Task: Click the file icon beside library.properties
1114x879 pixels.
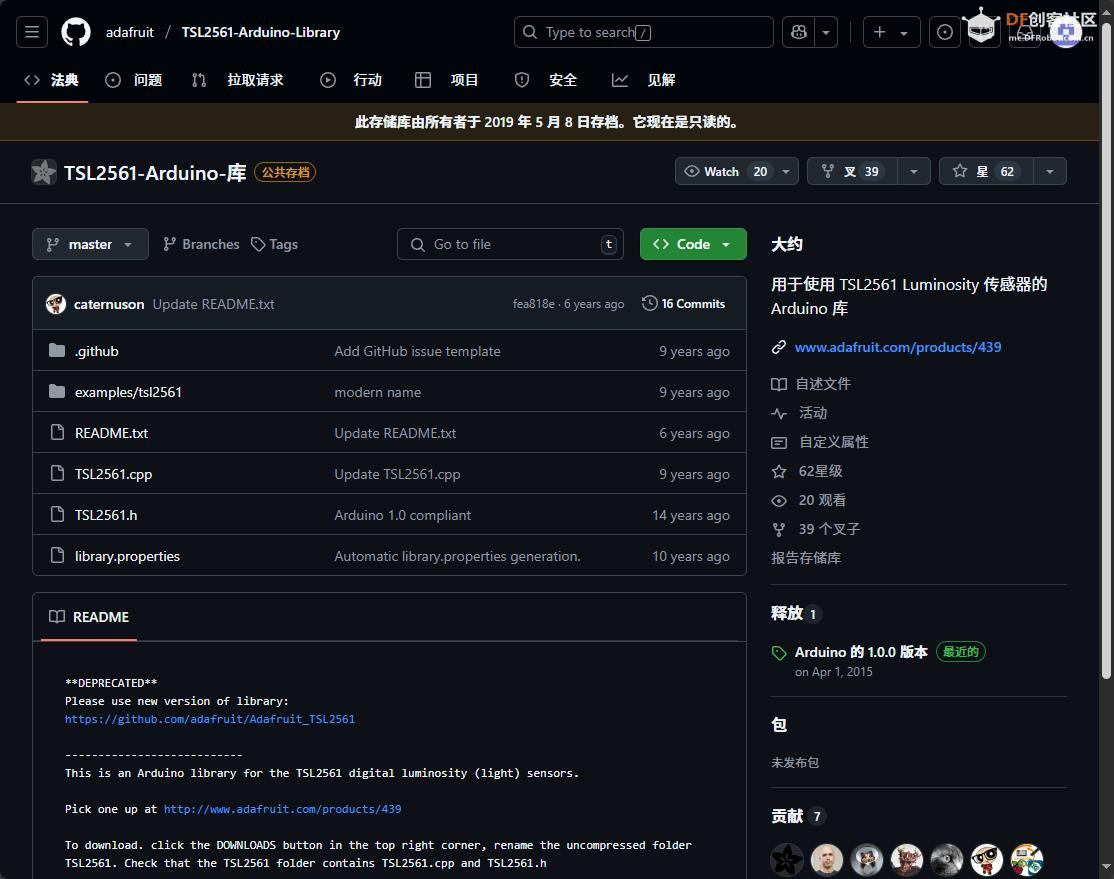Action: point(58,555)
